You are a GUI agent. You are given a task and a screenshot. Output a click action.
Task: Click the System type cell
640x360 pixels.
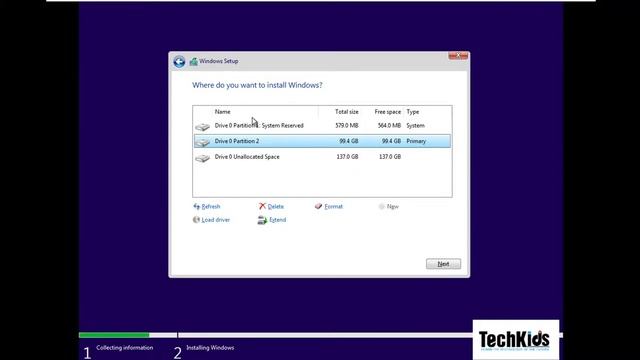tap(416, 126)
